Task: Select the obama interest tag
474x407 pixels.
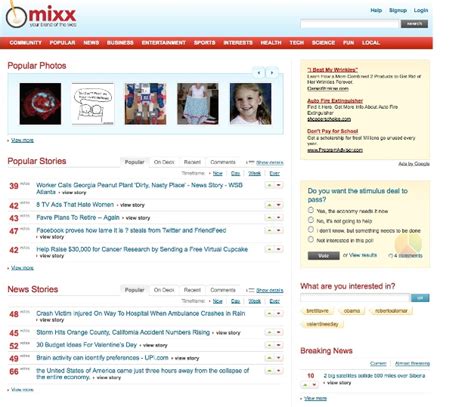Action: [352, 311]
